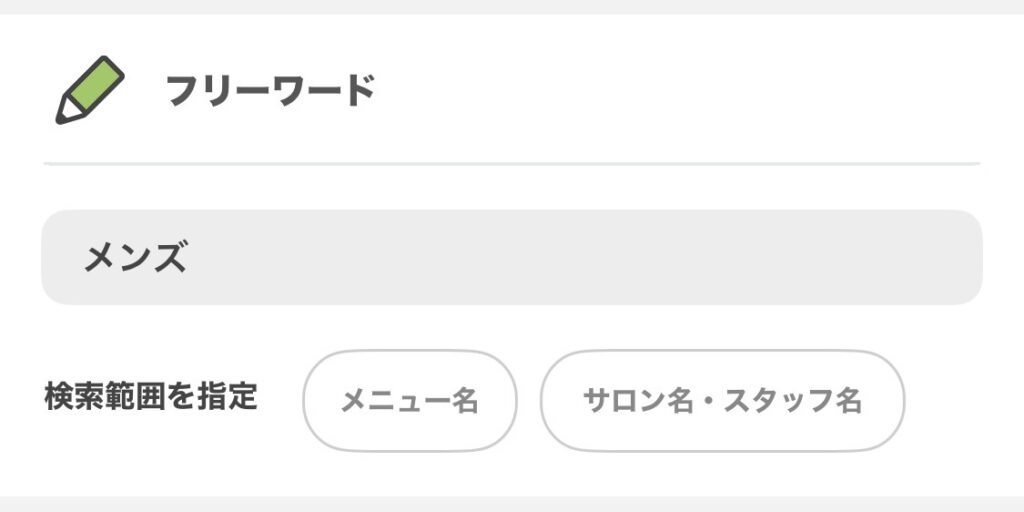Click the メンズ text in the field
1024x512 pixels.
tap(135, 259)
